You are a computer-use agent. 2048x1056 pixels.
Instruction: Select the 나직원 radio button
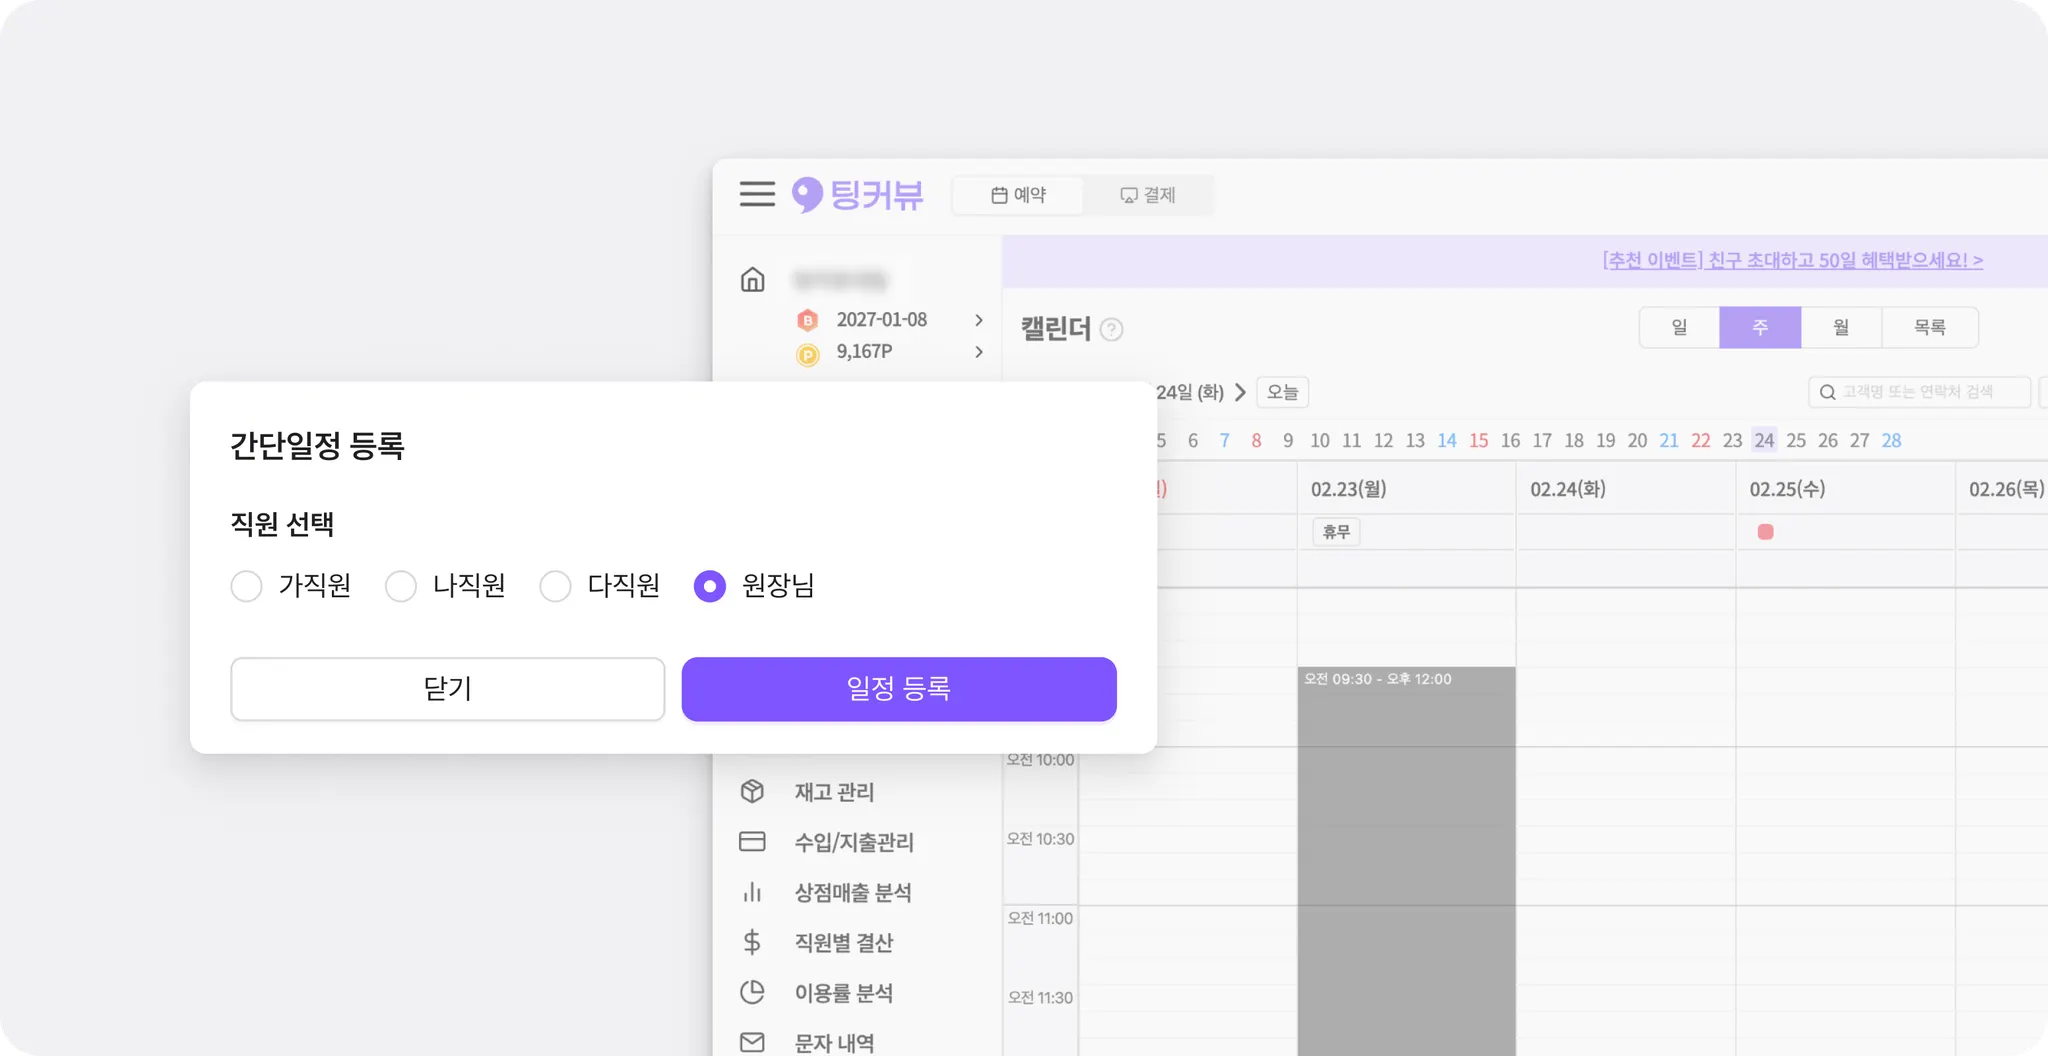[401, 586]
